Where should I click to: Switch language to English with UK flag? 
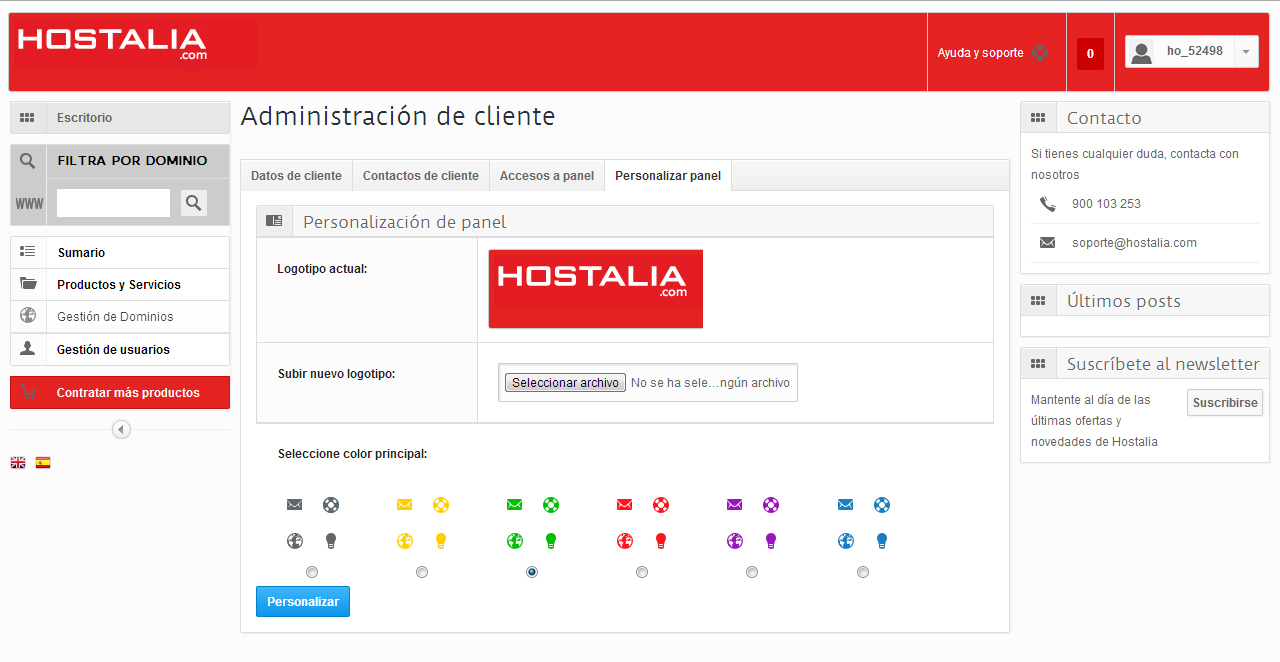tap(18, 462)
